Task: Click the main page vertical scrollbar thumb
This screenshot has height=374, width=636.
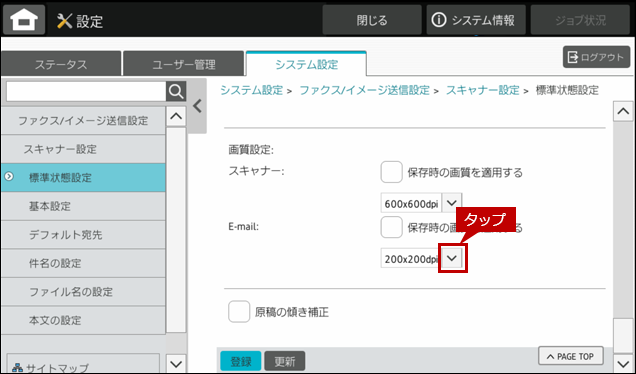Action: [x=623, y=336]
